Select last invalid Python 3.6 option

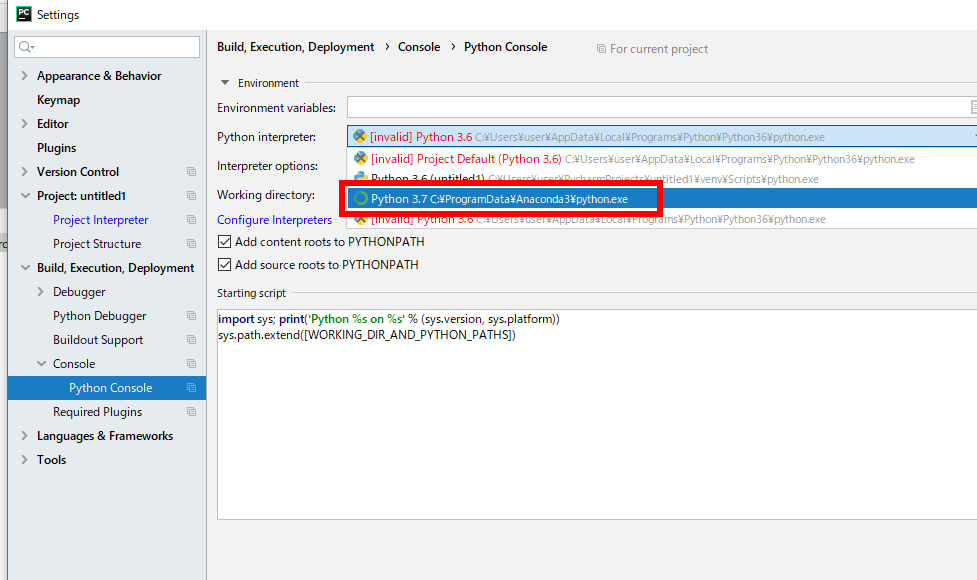pyautogui.click(x=662, y=219)
